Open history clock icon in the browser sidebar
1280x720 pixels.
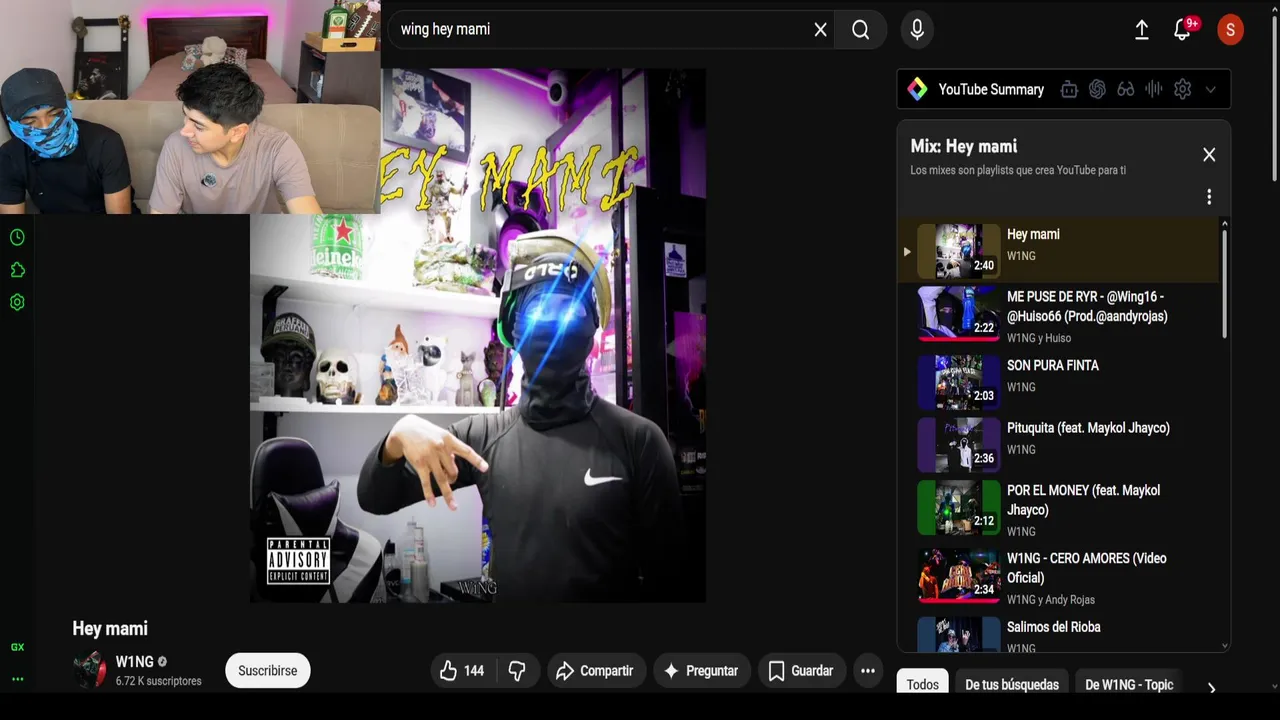(x=17, y=237)
